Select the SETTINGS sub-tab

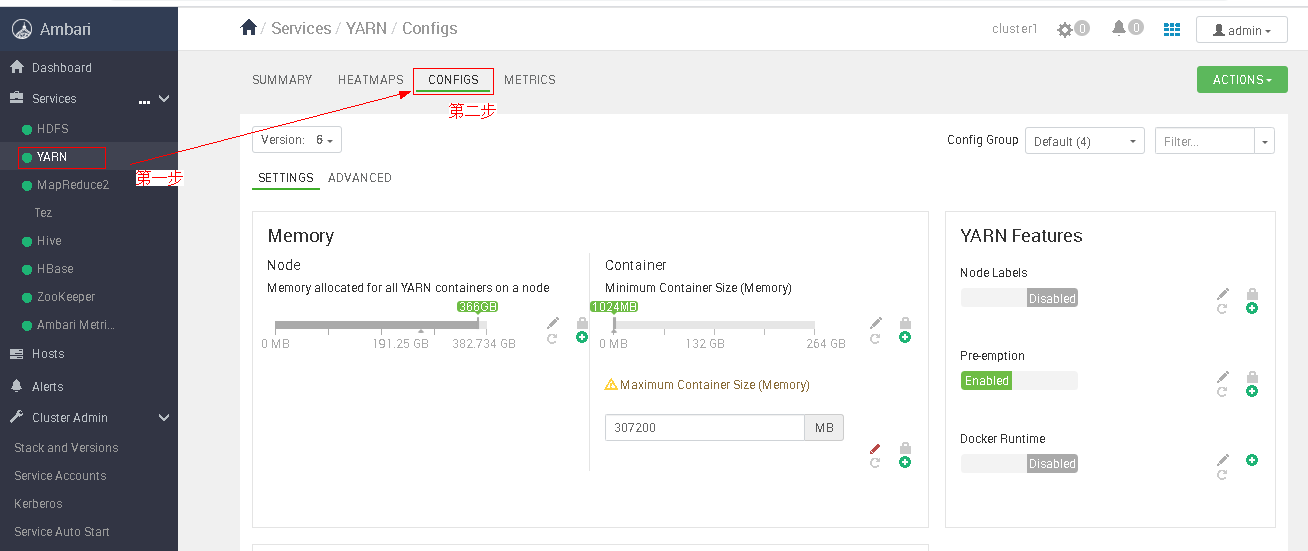pos(286,178)
